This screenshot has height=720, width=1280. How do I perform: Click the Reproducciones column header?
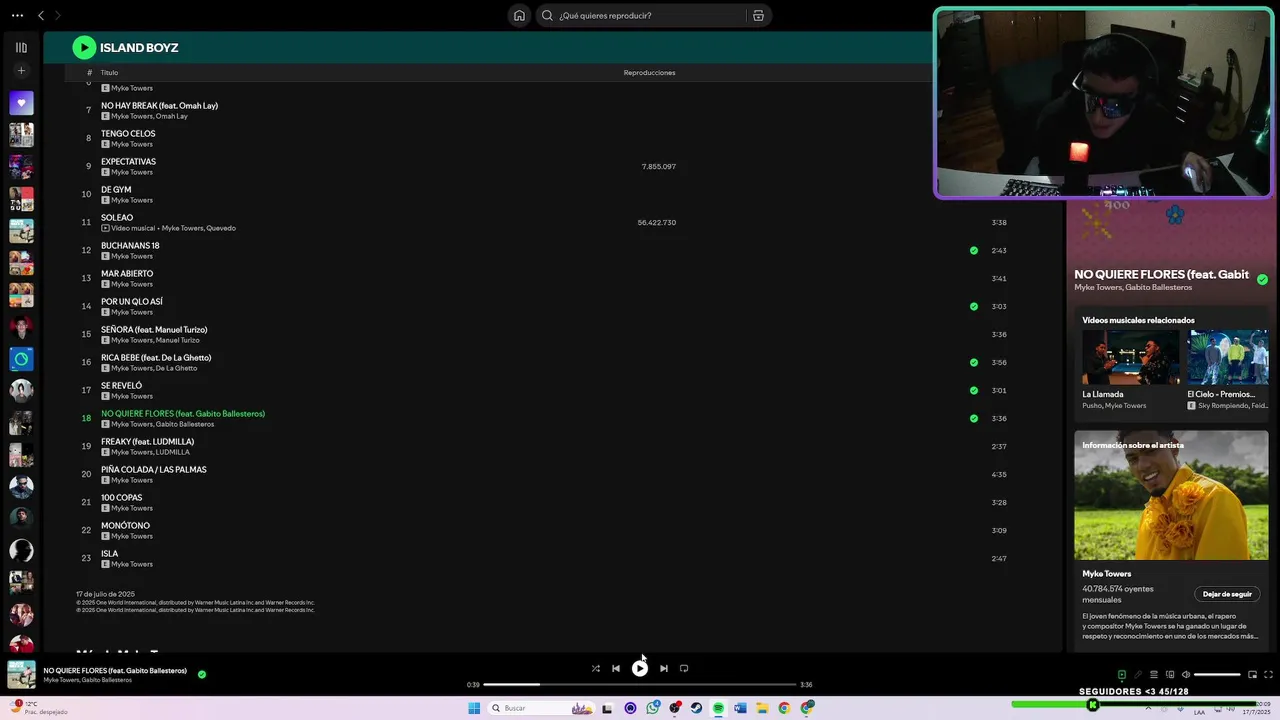[x=649, y=72]
